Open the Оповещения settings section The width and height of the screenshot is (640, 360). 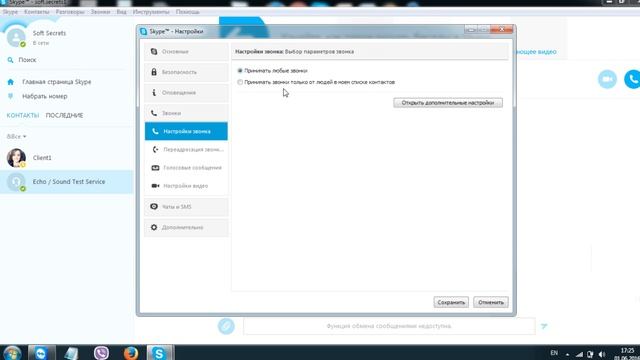186,93
